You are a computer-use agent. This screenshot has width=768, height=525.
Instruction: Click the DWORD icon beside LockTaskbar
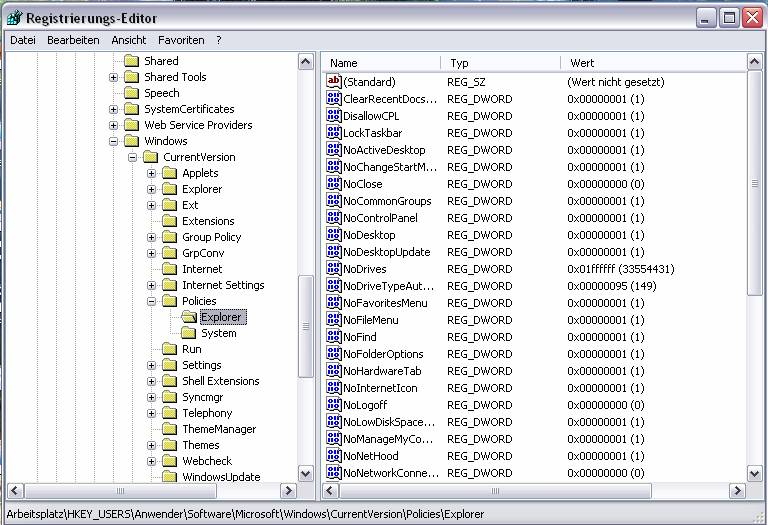point(334,132)
